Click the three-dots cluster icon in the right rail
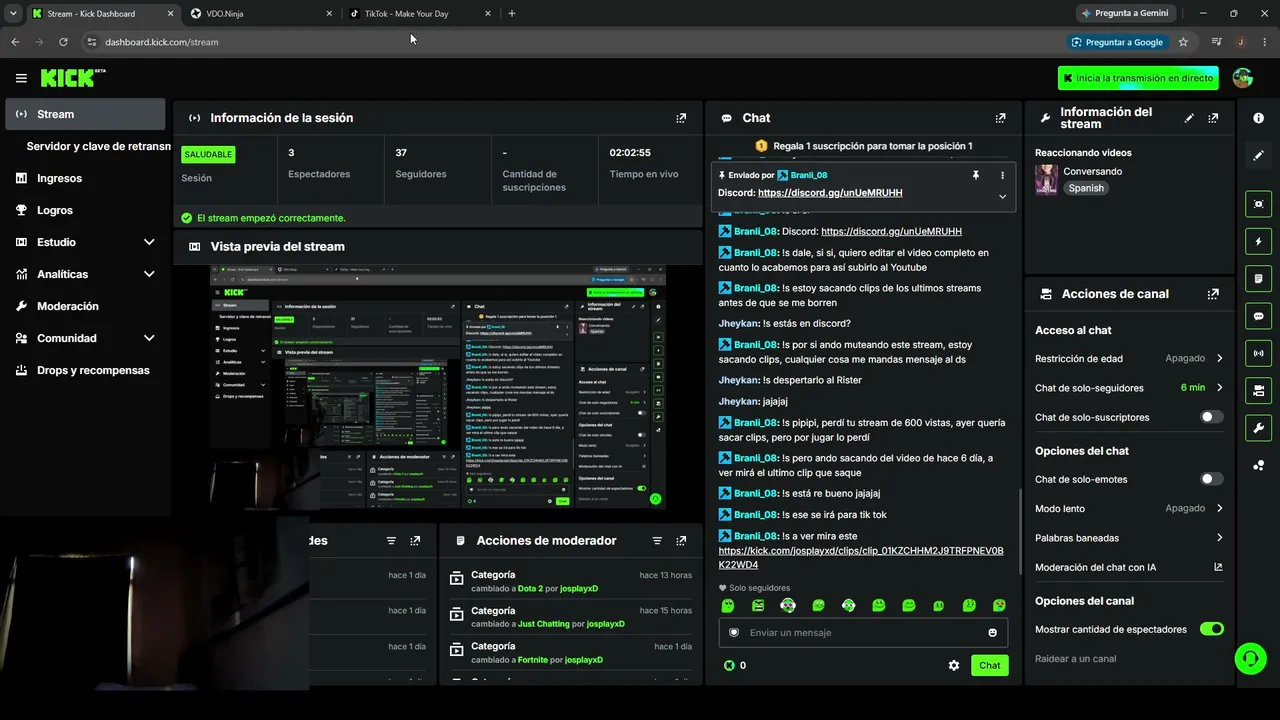Screen dimensions: 1280x720 (x=1258, y=465)
